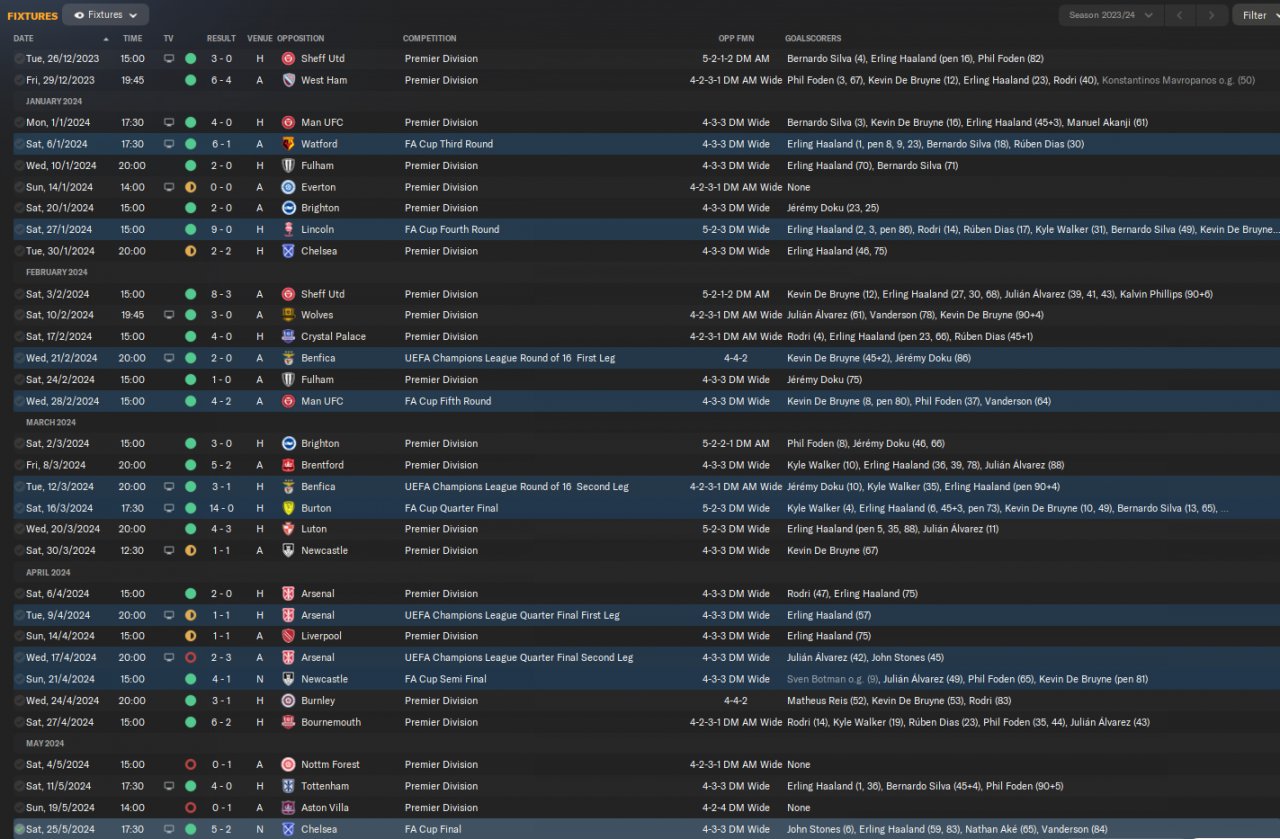Image resolution: width=1280 pixels, height=839 pixels.
Task: Click the tick icon beside Tue, 26/12/2023
Action: click(x=19, y=59)
